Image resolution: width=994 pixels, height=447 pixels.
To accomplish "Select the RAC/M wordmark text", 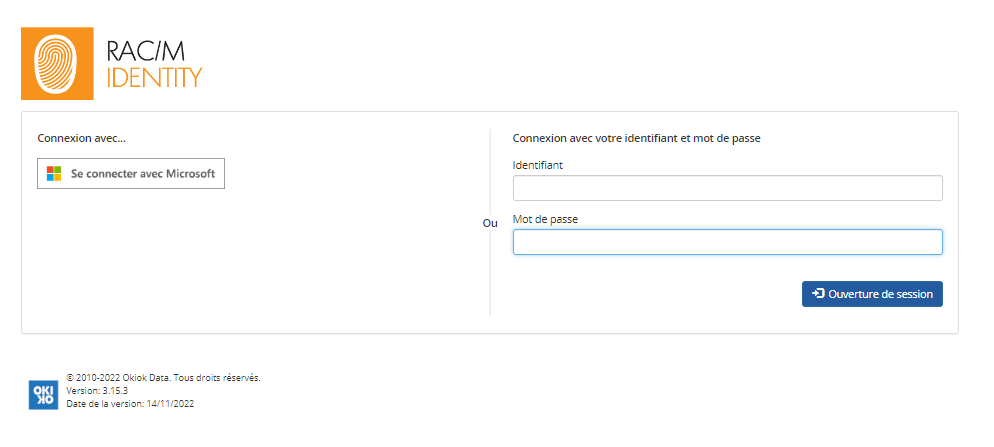I will click(145, 51).
